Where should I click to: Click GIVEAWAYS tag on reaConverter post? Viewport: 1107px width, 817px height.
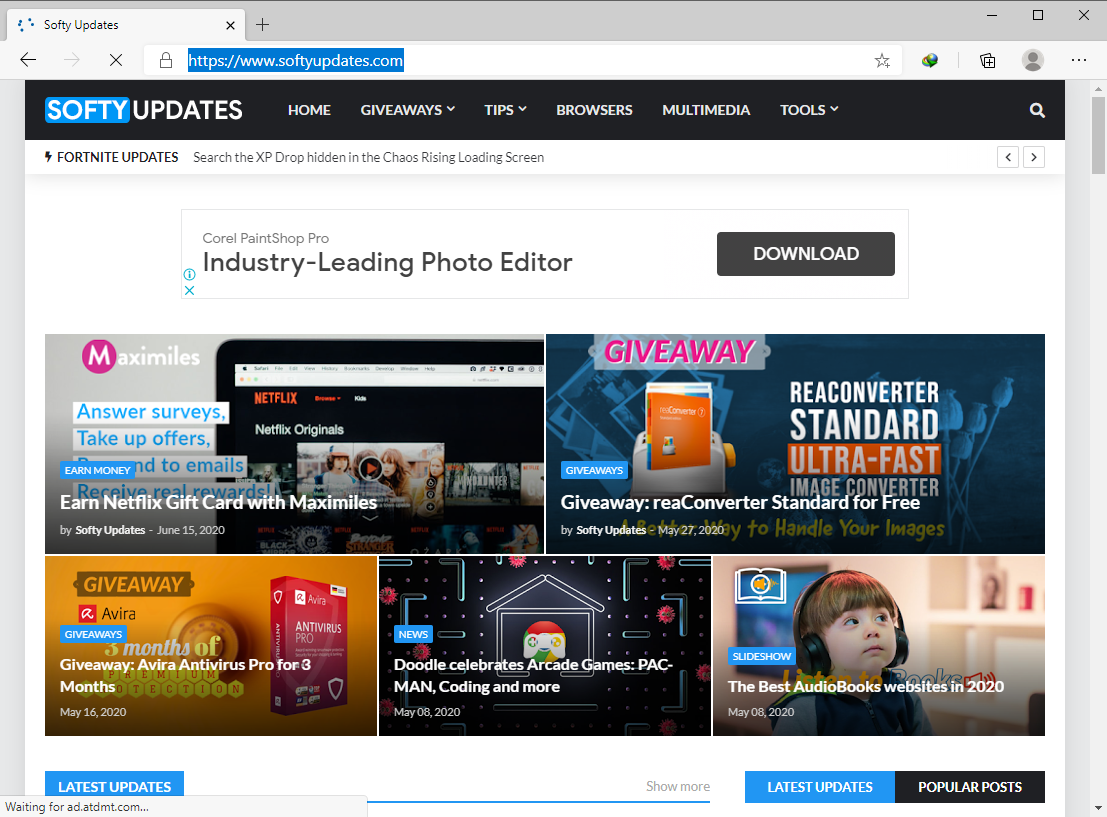pyautogui.click(x=594, y=470)
